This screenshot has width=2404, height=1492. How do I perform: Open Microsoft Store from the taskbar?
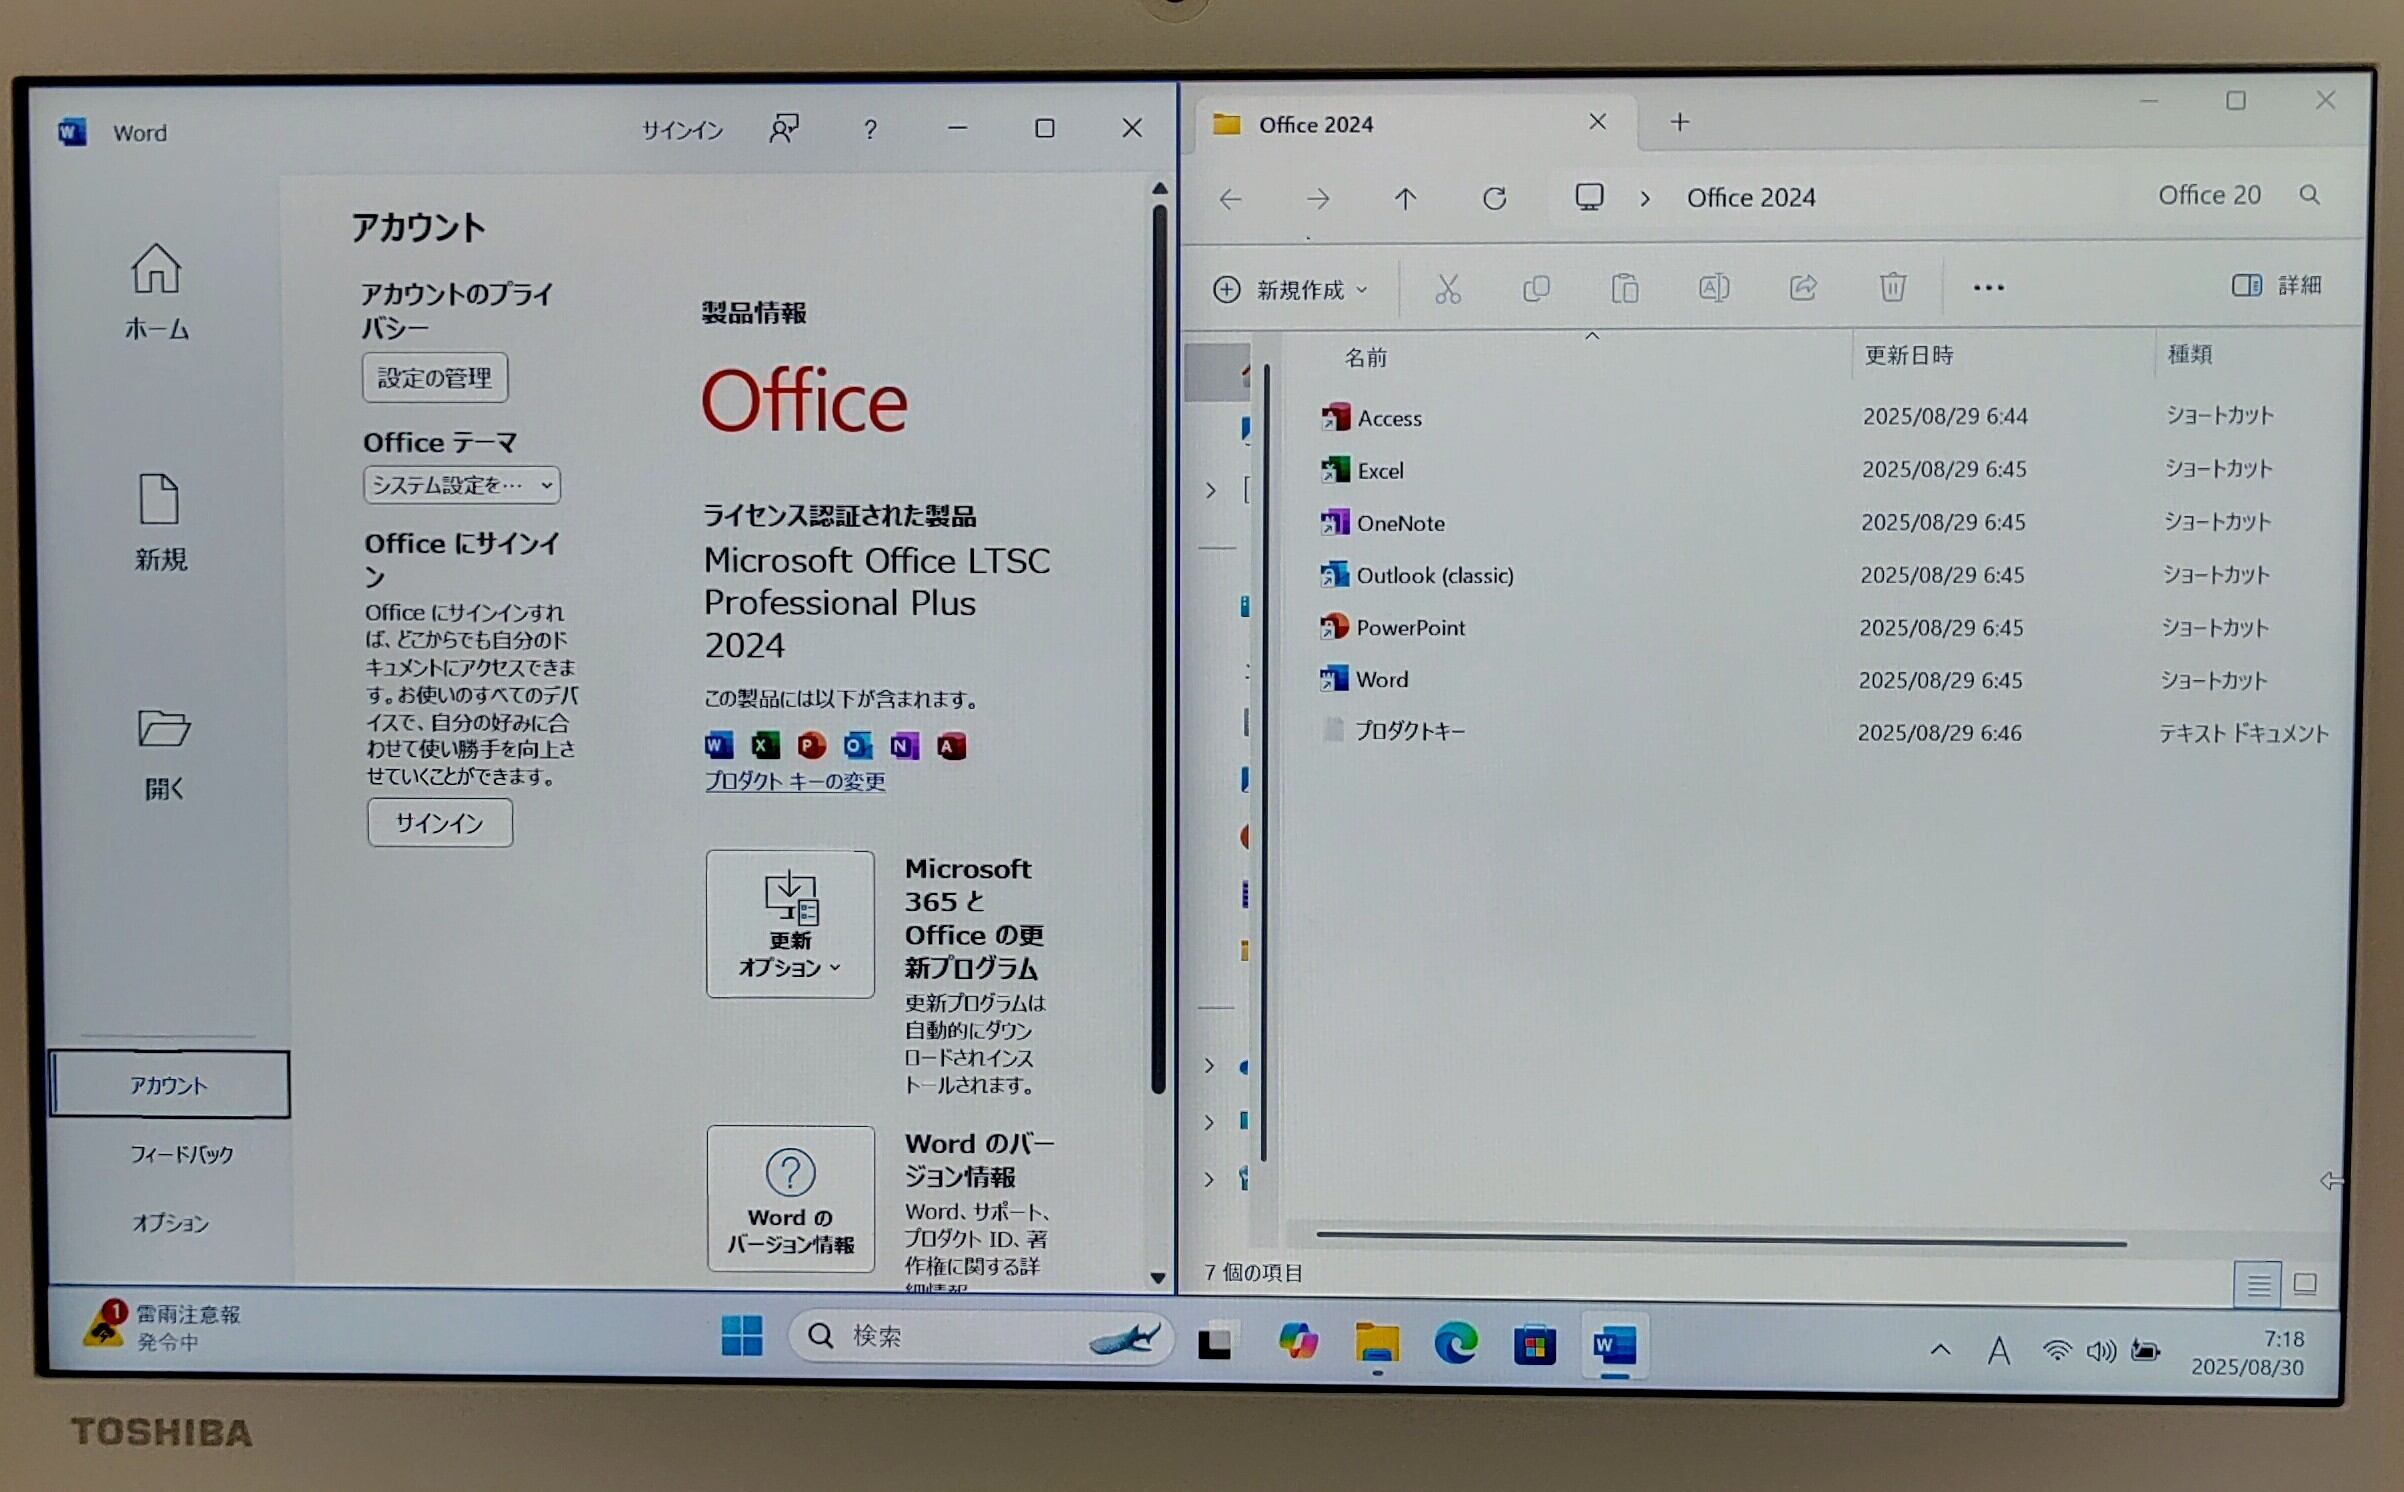(x=1534, y=1345)
